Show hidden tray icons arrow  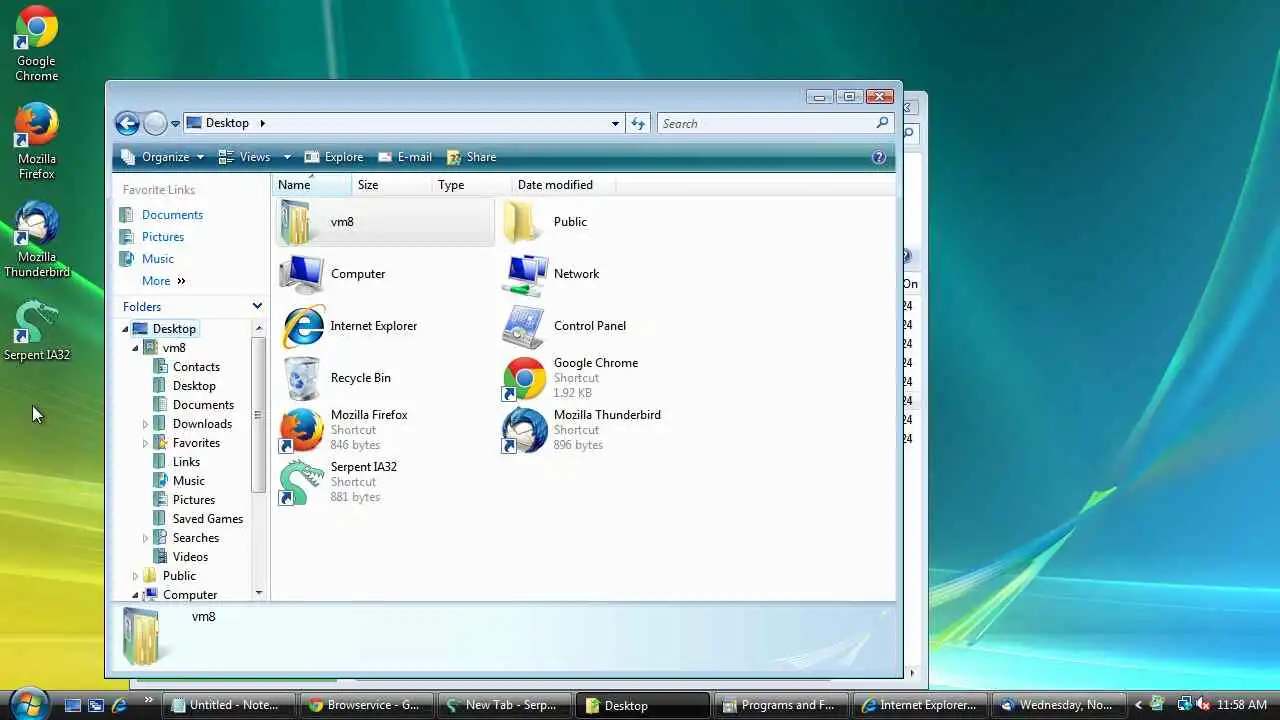click(x=1138, y=705)
